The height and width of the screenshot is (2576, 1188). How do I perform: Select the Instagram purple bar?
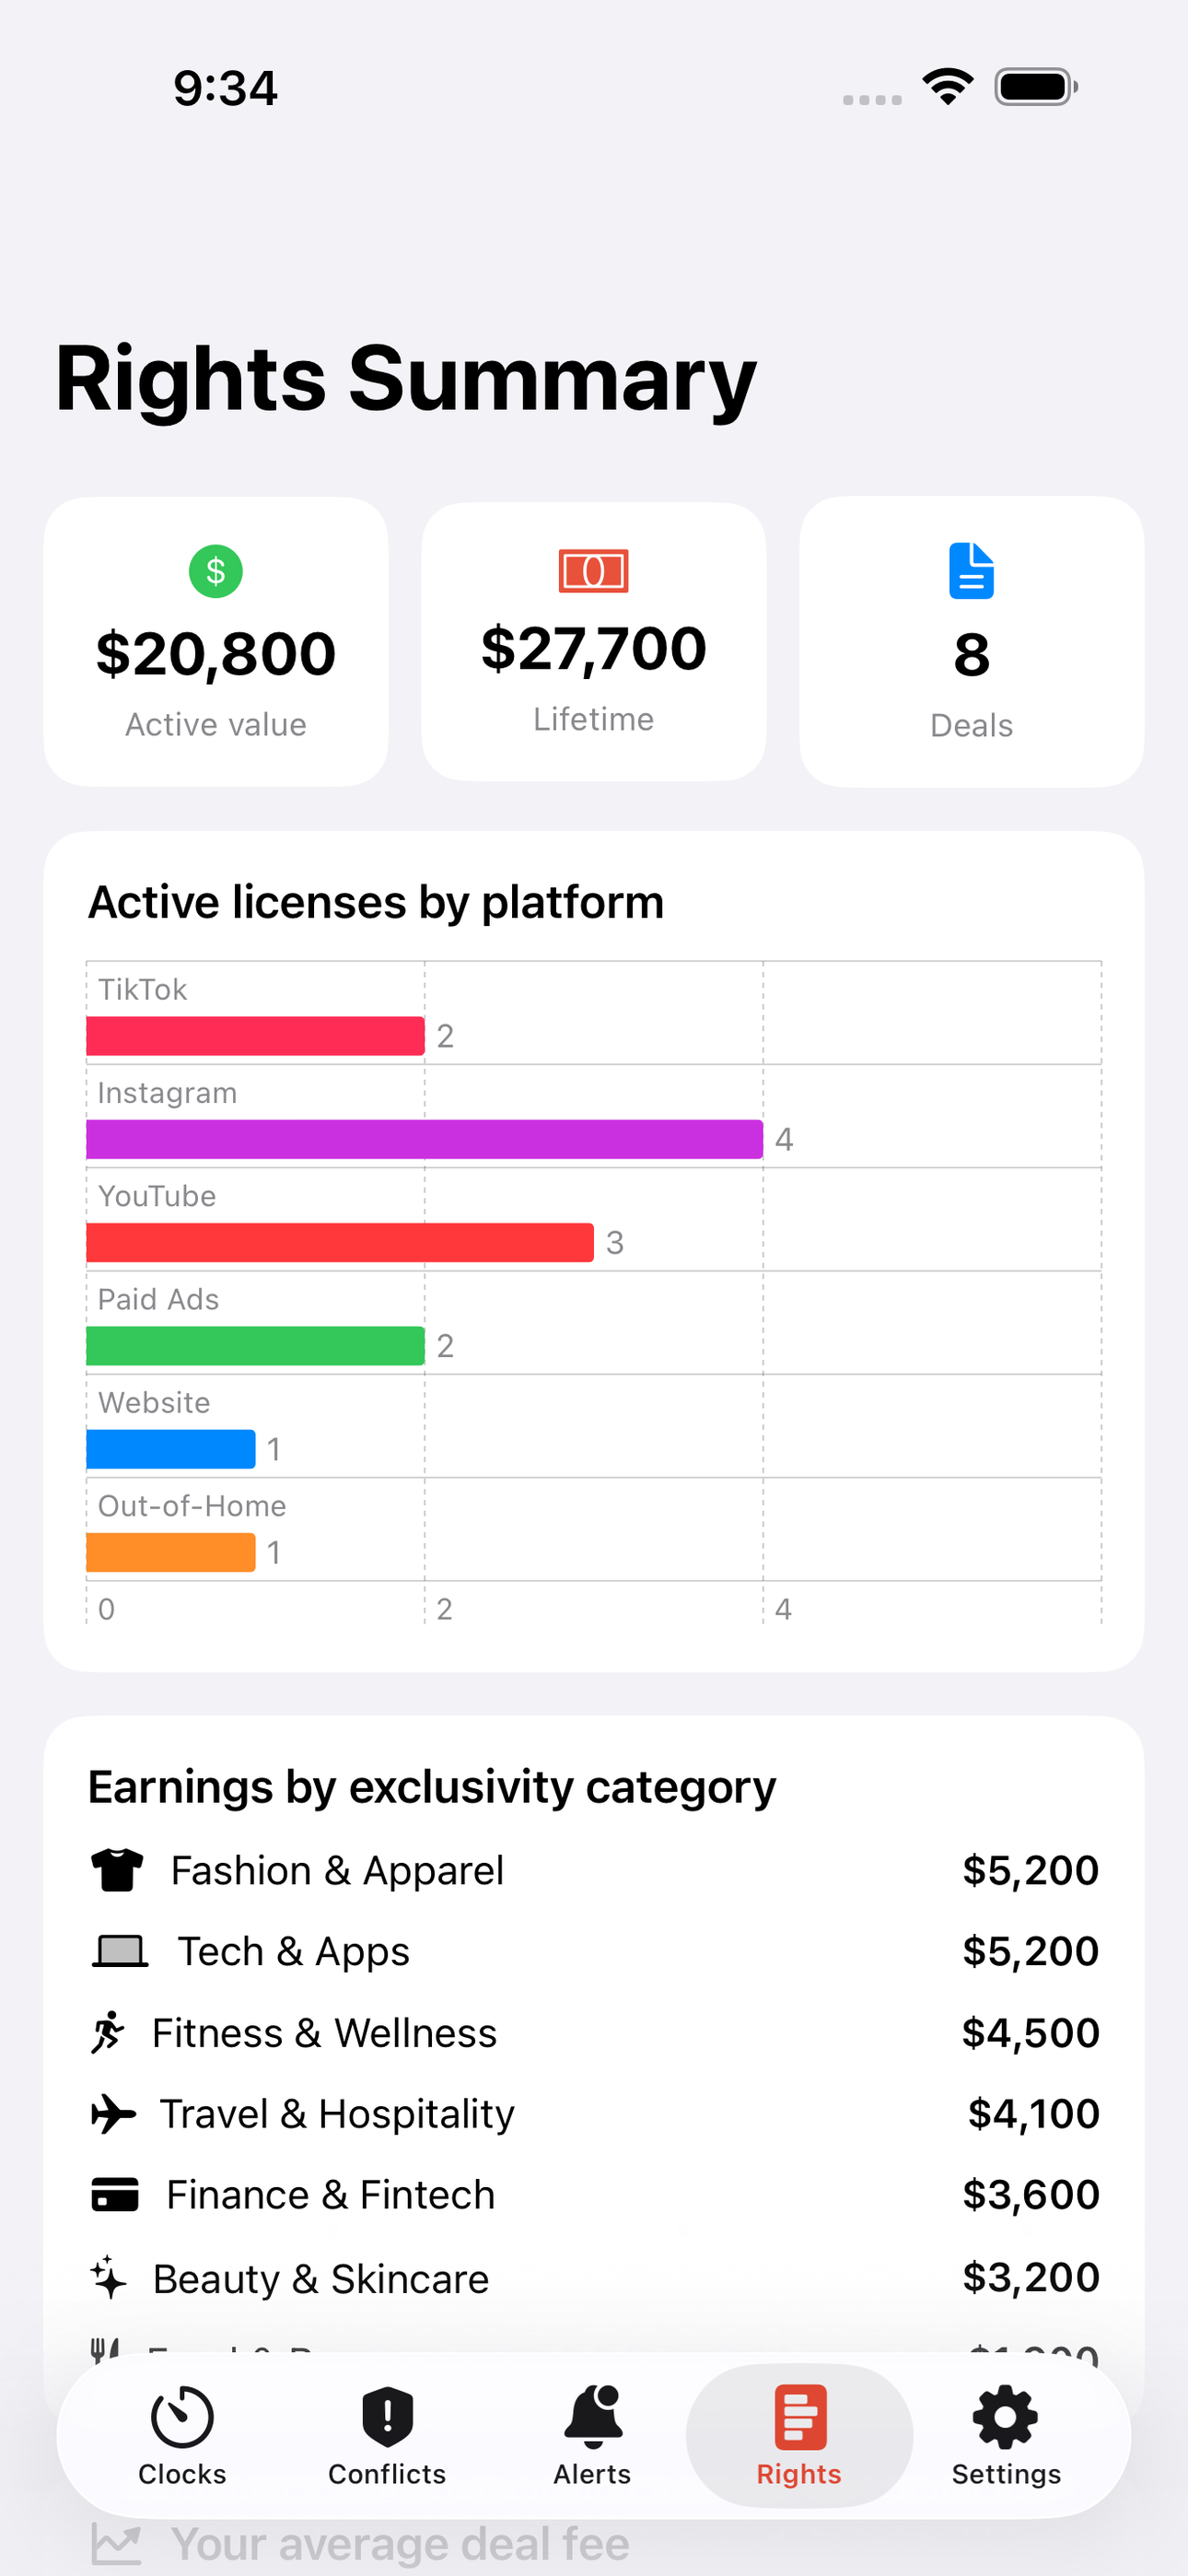pyautogui.click(x=425, y=1139)
